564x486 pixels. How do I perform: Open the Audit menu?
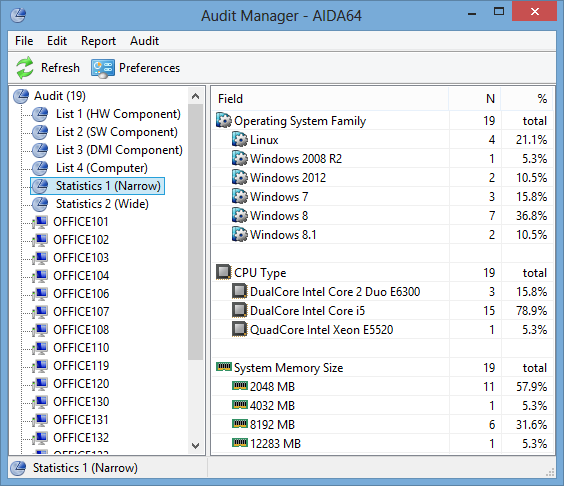(x=144, y=41)
